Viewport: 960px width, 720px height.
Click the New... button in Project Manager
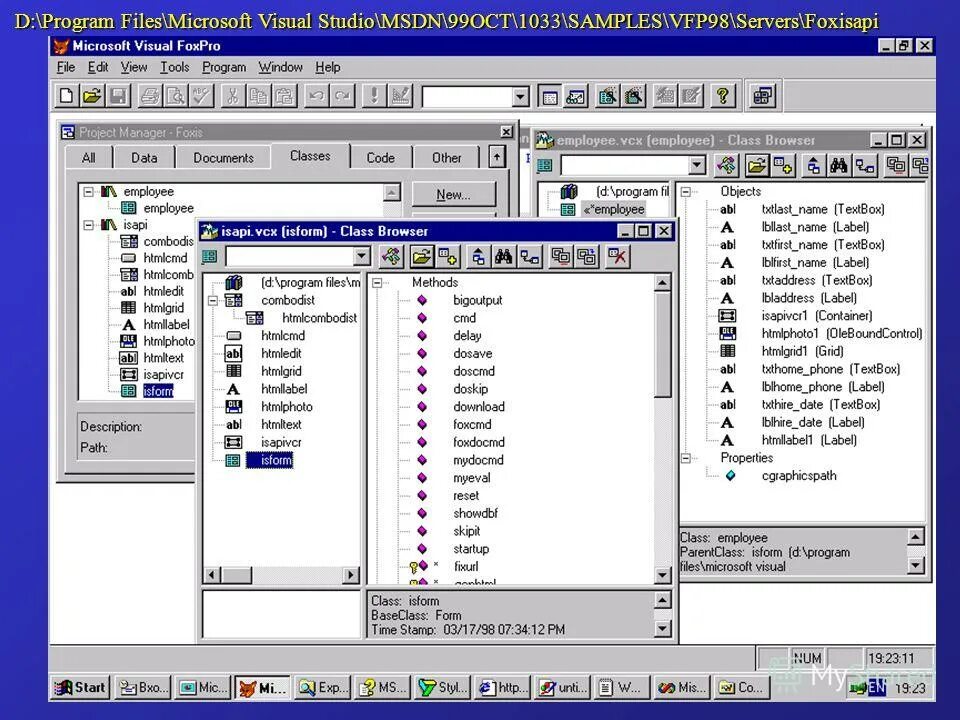click(x=454, y=195)
